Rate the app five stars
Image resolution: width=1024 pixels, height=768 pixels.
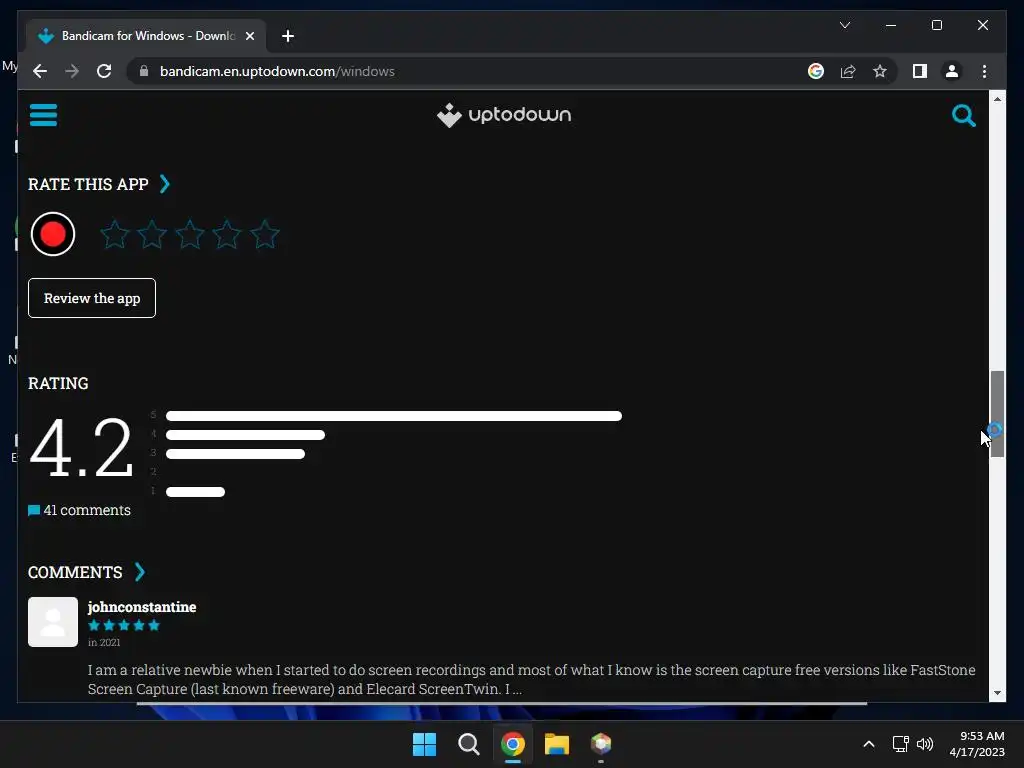265,234
